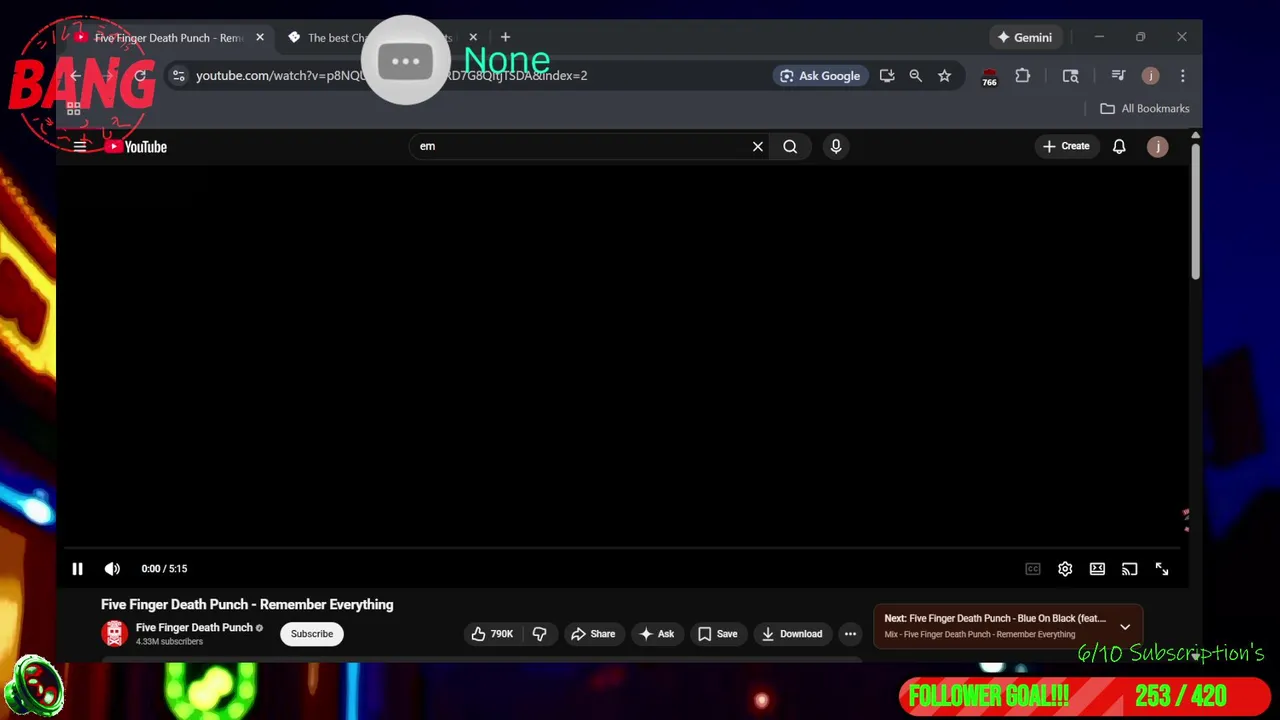Expand the Next: Blue On Black mix panel
Screen dimensions: 1280x720
click(1125, 627)
